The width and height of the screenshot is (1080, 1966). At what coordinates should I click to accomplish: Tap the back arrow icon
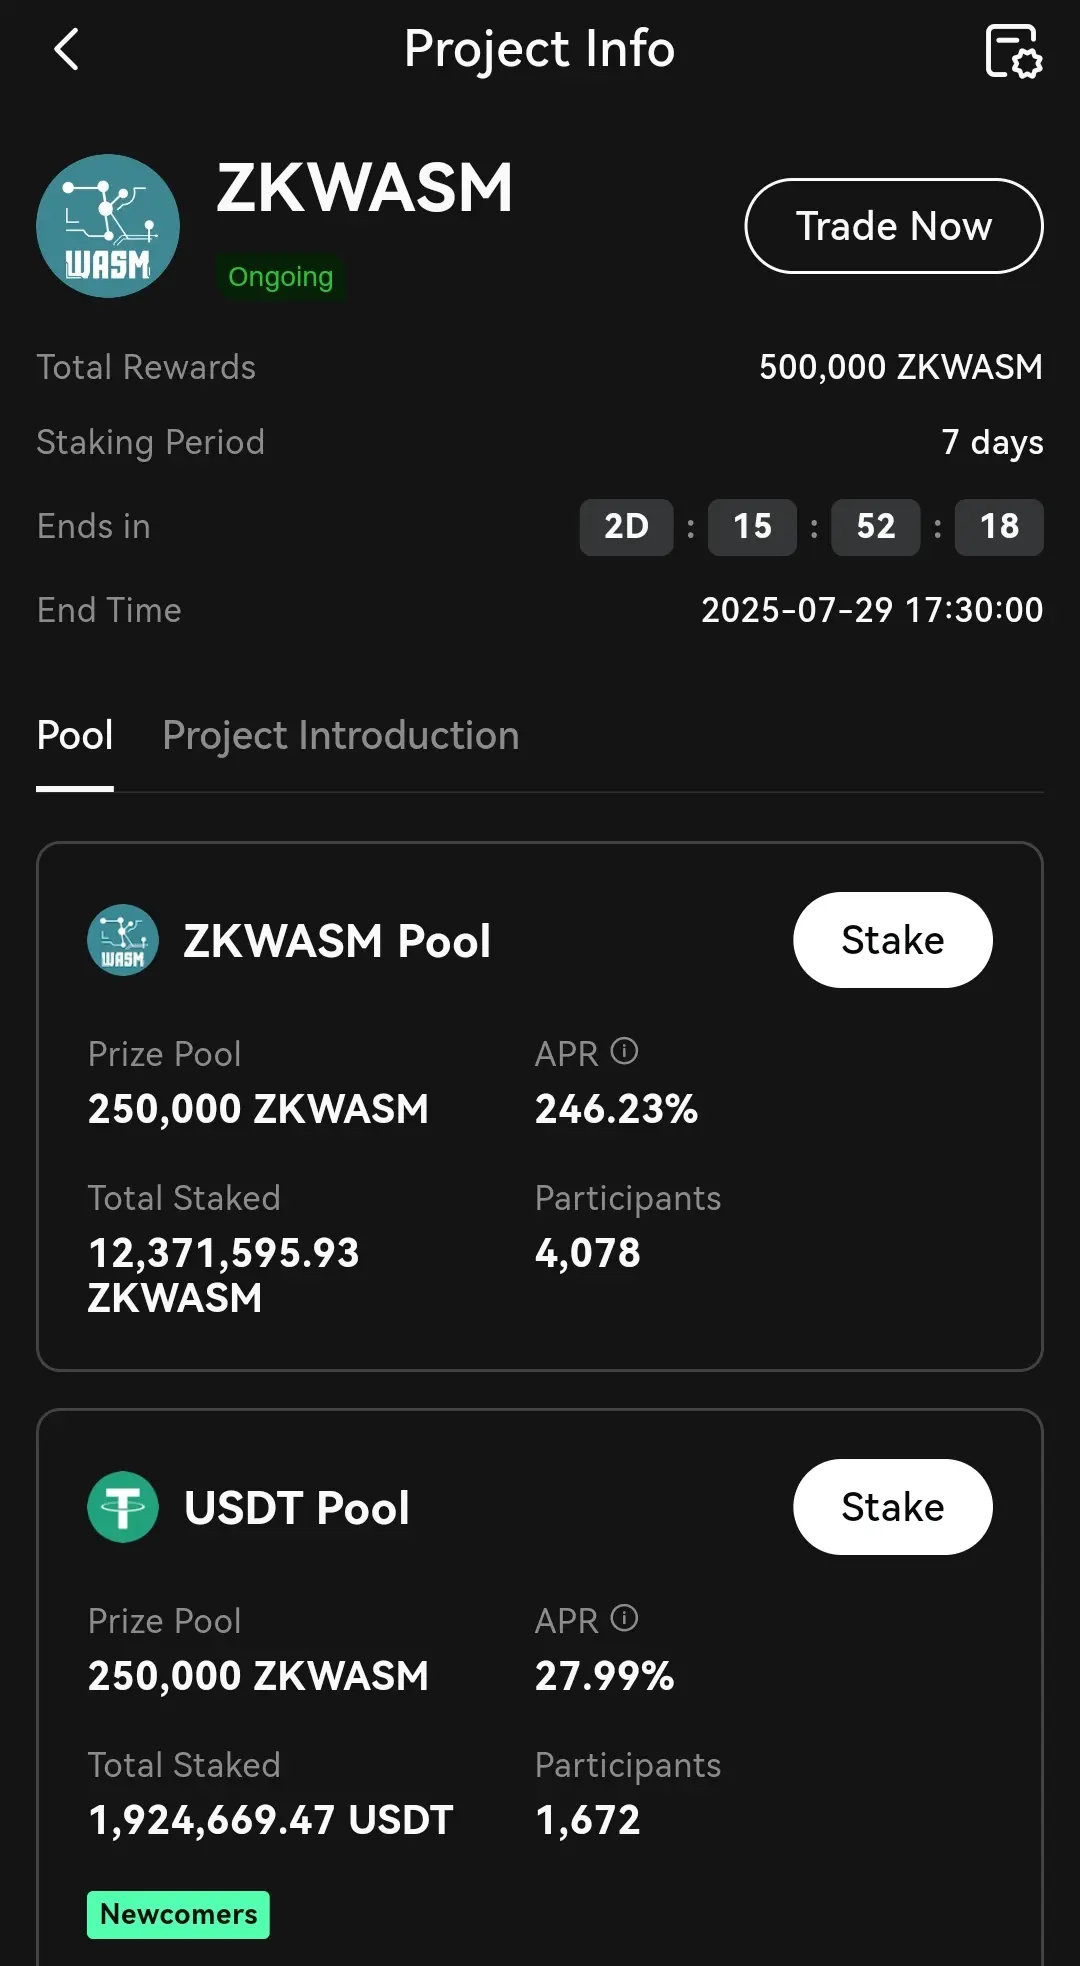pos(66,49)
